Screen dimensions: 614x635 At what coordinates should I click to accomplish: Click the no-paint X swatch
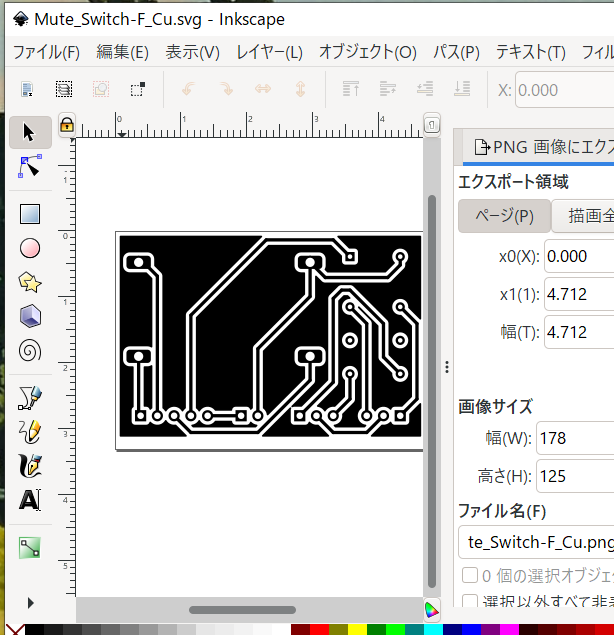coord(15,630)
